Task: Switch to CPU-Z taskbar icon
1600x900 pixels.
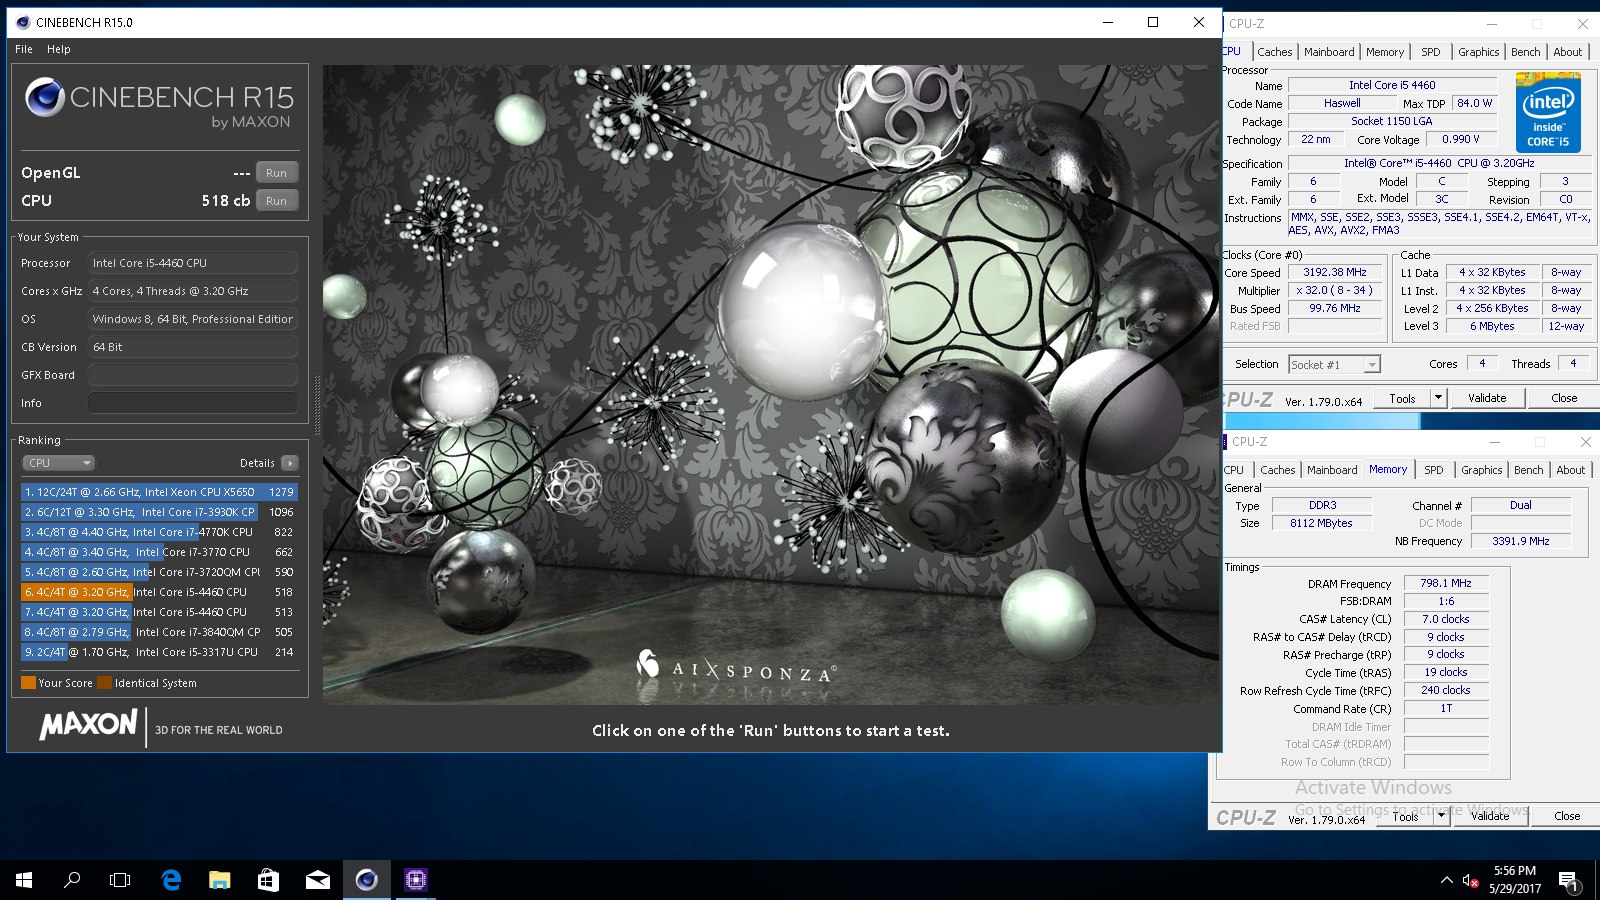Action: coord(415,880)
